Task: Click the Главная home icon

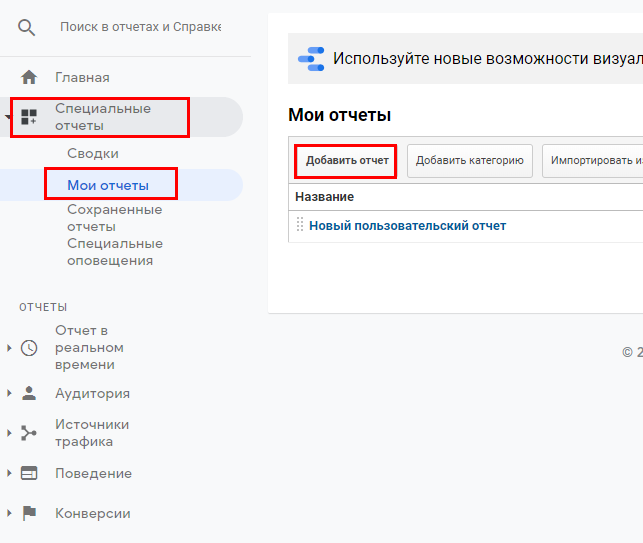Action: click(x=29, y=77)
